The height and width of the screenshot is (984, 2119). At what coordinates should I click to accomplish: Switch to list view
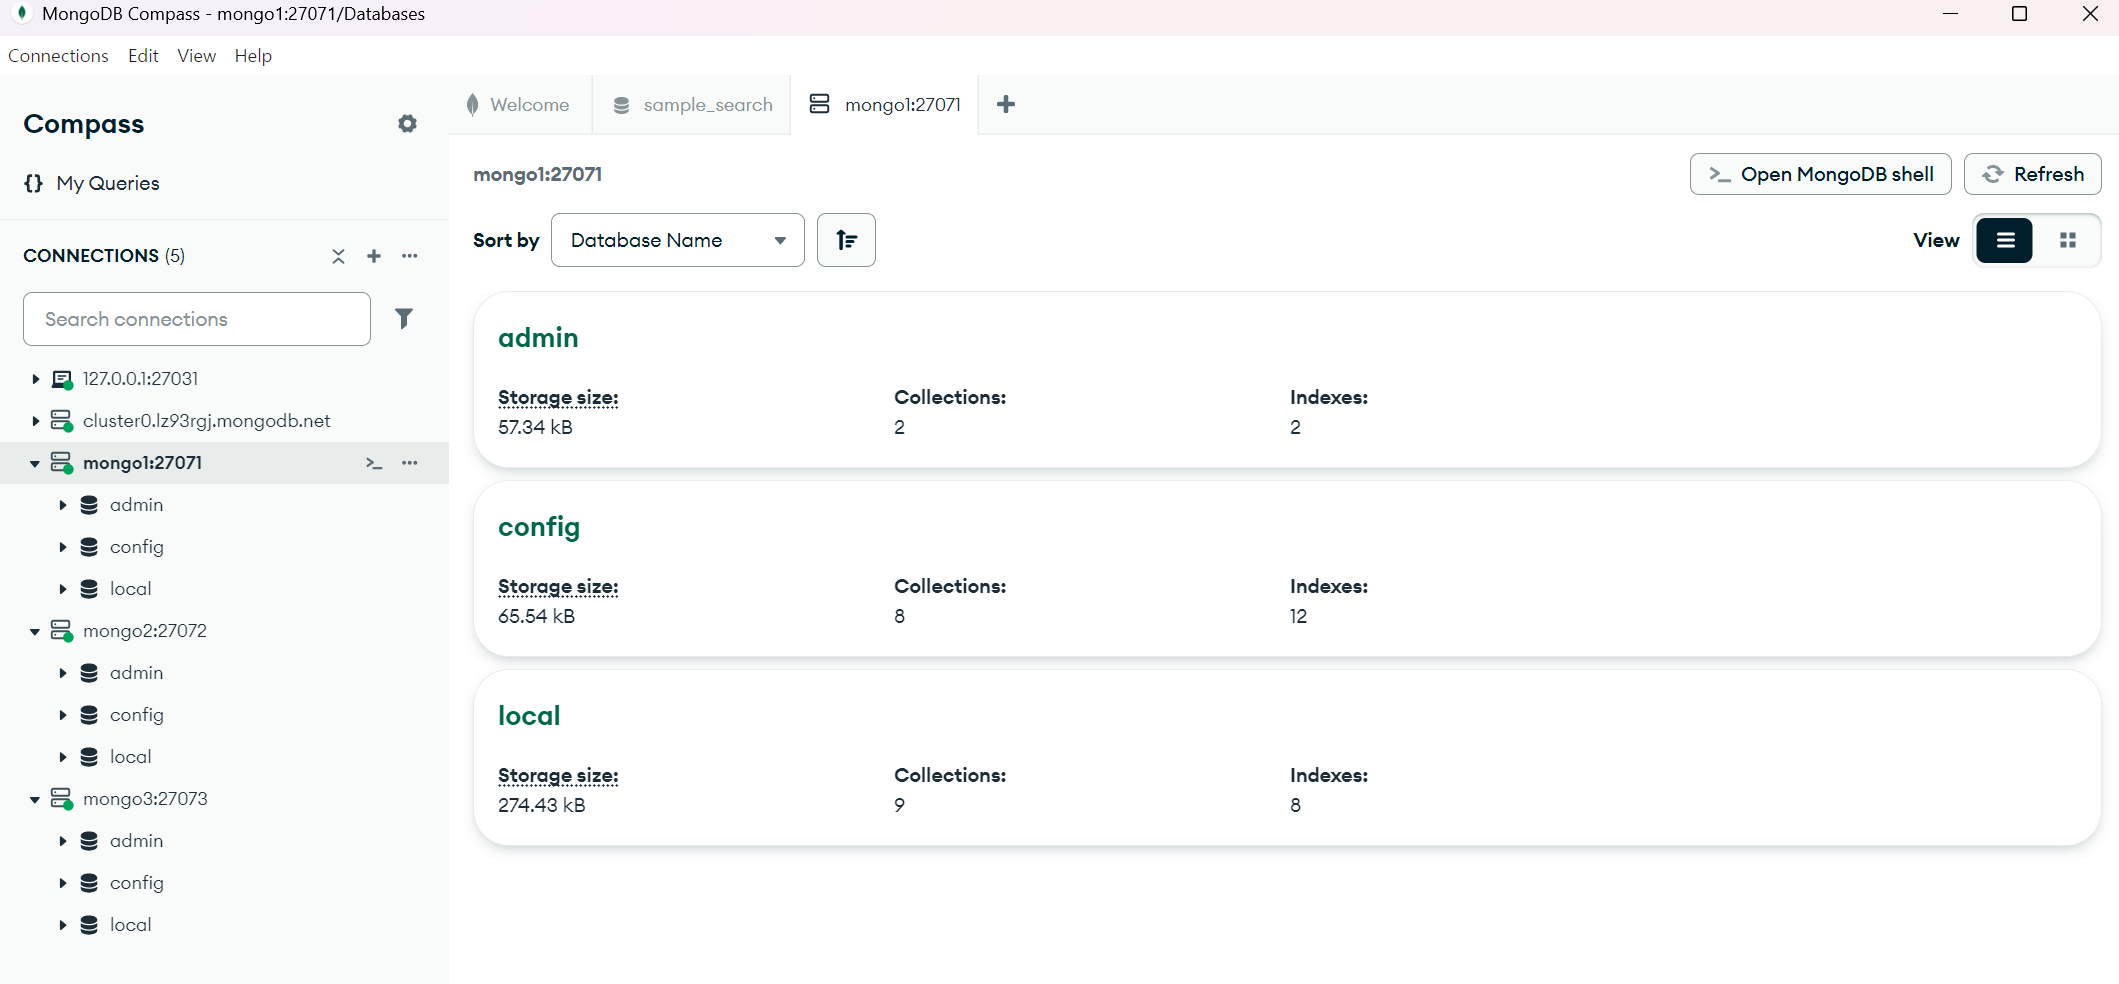(x=2005, y=240)
